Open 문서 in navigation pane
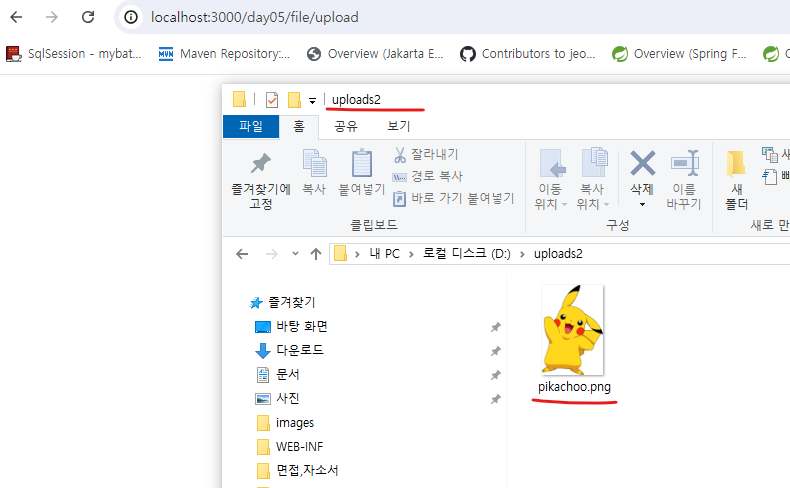This screenshot has width=790, height=488. point(278,374)
